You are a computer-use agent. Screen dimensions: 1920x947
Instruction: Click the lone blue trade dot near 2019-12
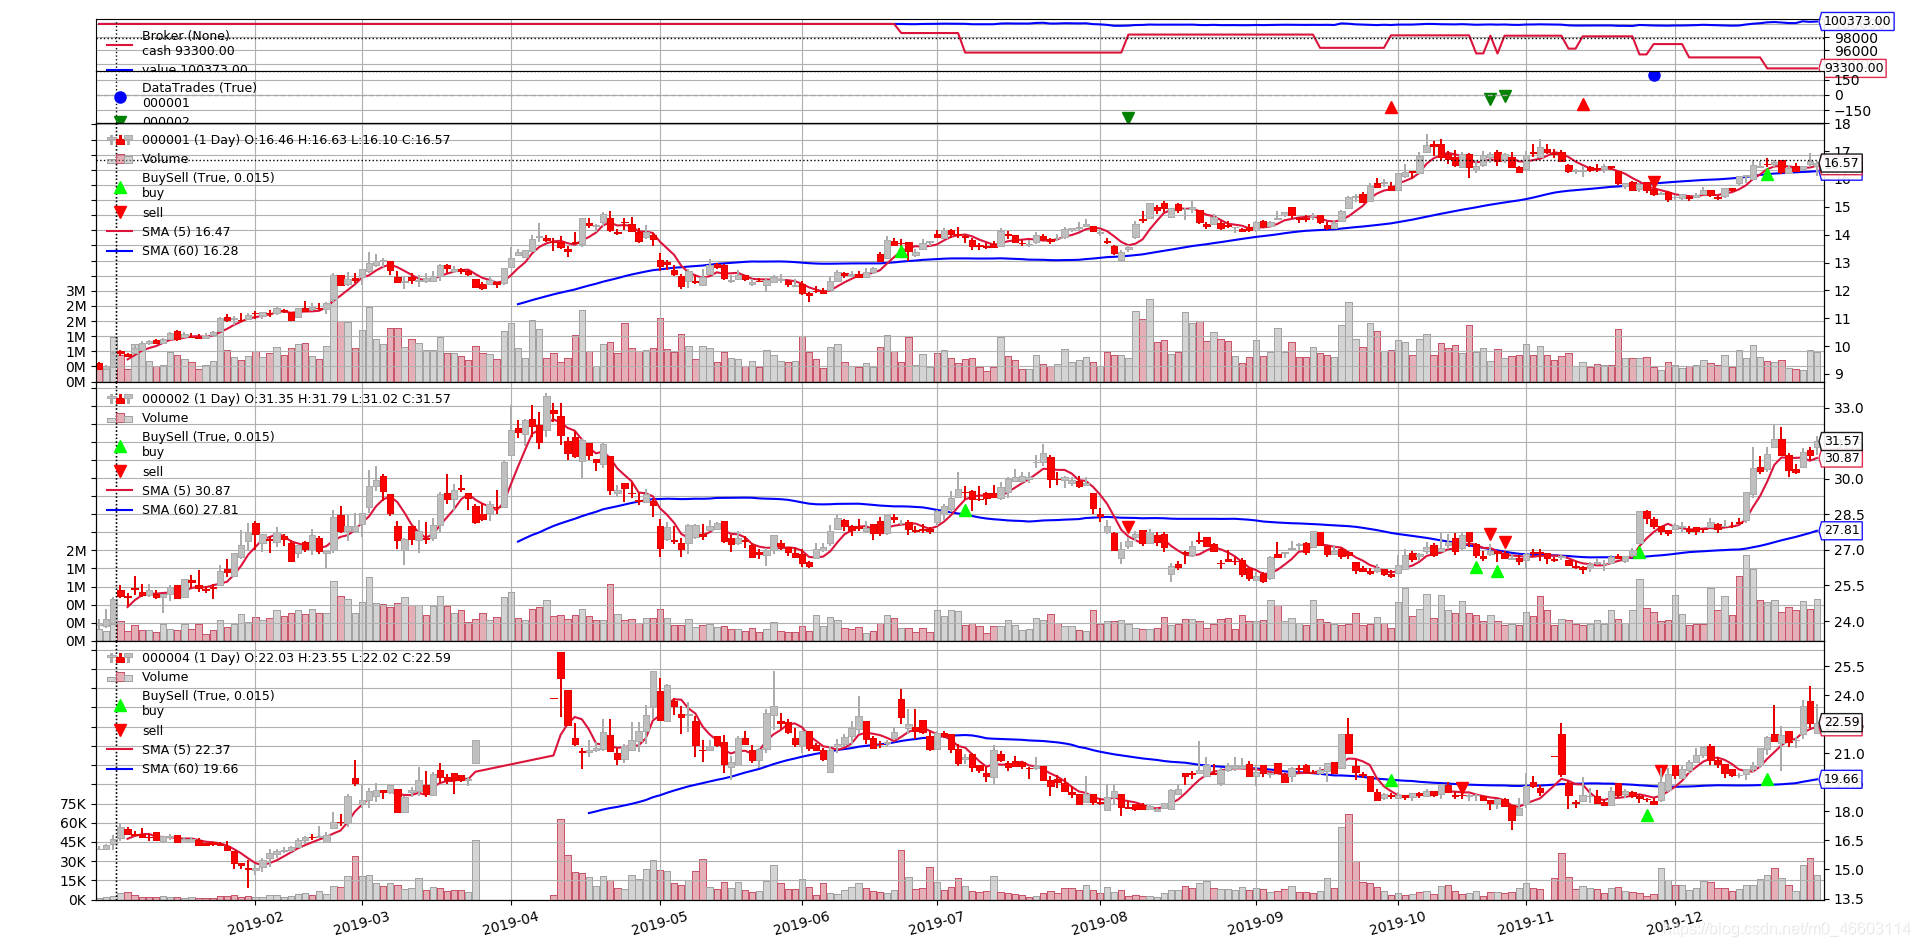pyautogui.click(x=1654, y=76)
